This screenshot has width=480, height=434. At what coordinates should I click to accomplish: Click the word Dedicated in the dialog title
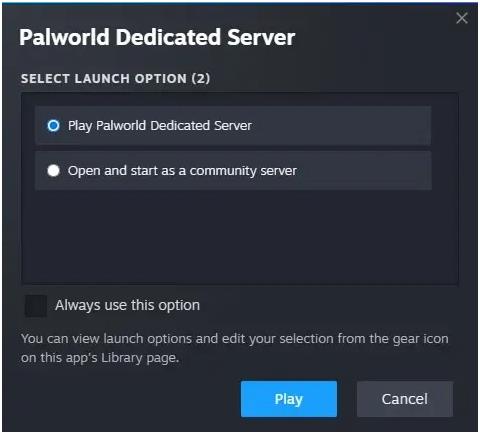pyautogui.click(x=168, y=37)
